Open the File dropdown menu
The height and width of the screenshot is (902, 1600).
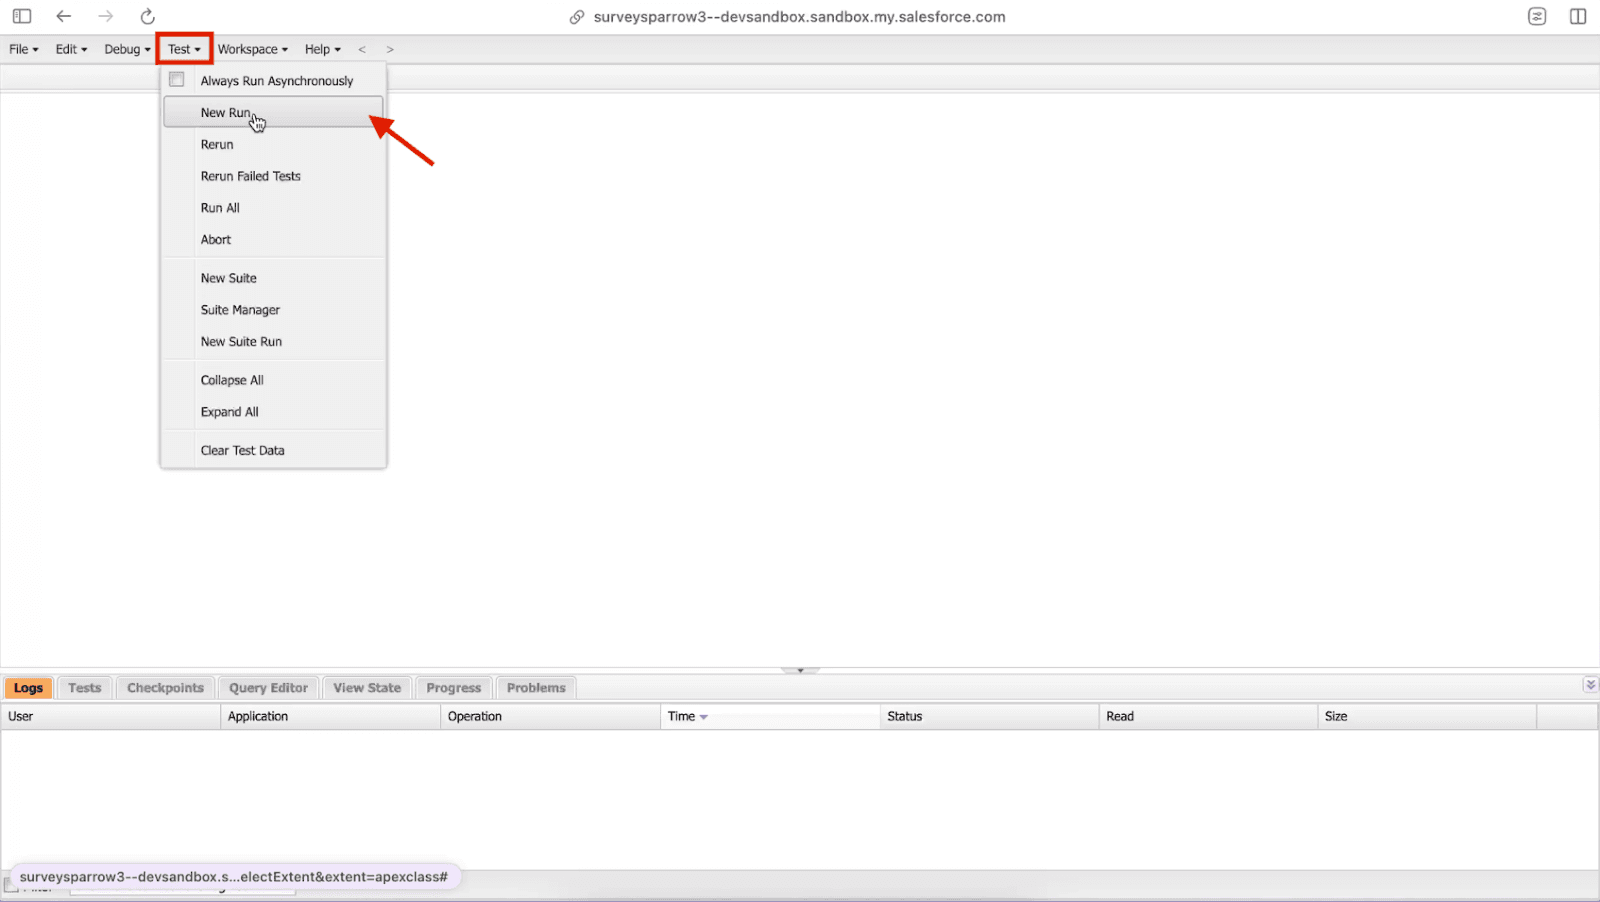coord(23,49)
